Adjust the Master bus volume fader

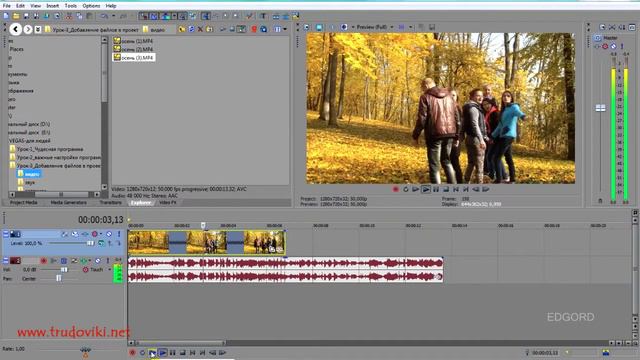[600, 108]
